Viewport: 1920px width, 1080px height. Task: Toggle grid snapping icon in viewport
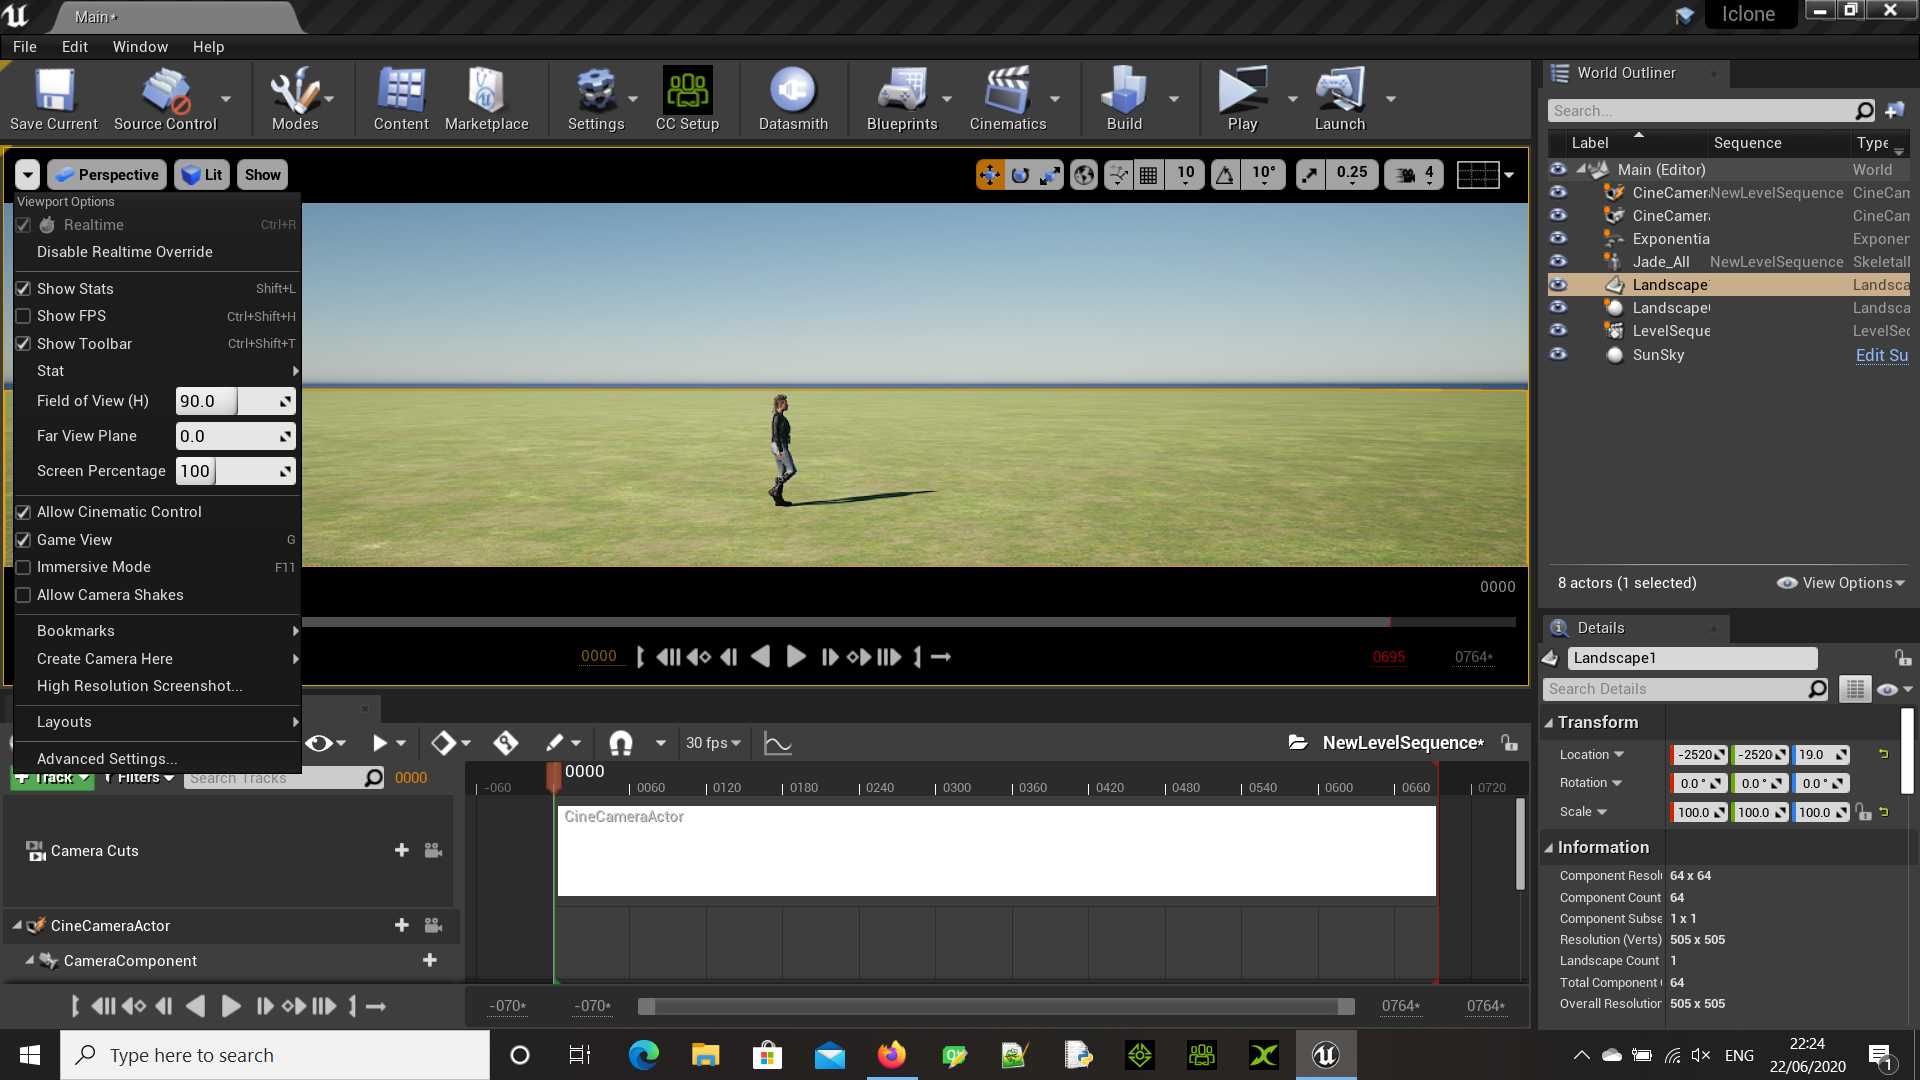1149,175
